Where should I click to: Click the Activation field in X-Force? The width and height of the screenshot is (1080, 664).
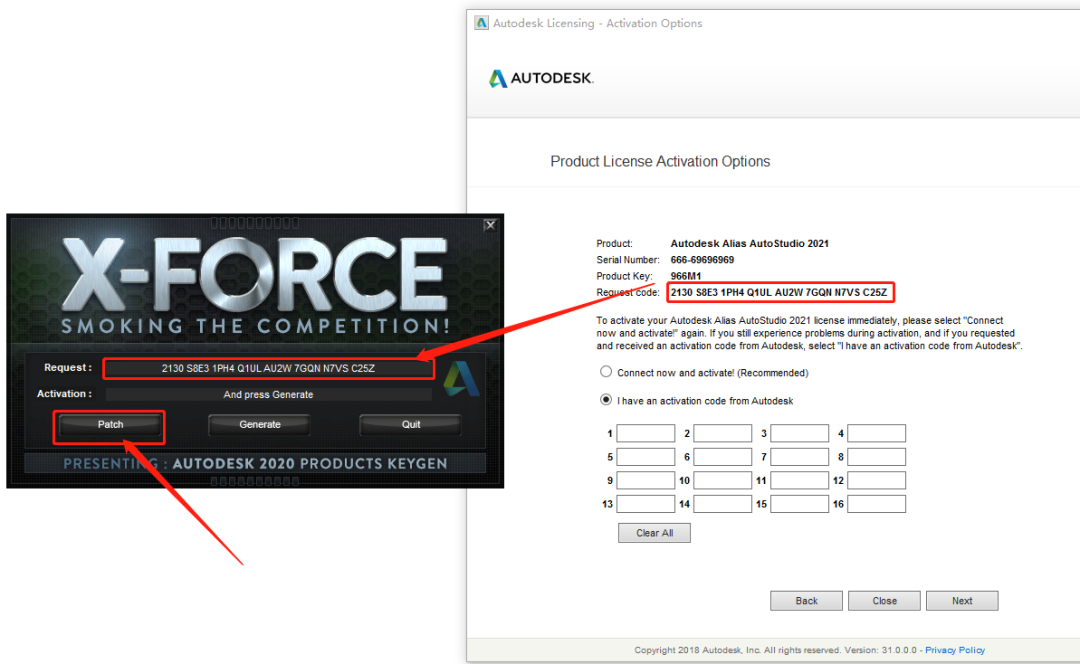(x=269, y=395)
